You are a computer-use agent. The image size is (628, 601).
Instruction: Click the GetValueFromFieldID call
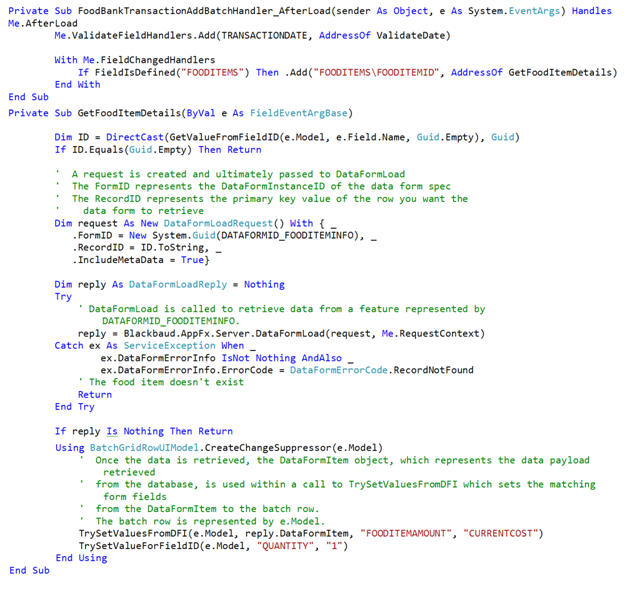[224, 137]
